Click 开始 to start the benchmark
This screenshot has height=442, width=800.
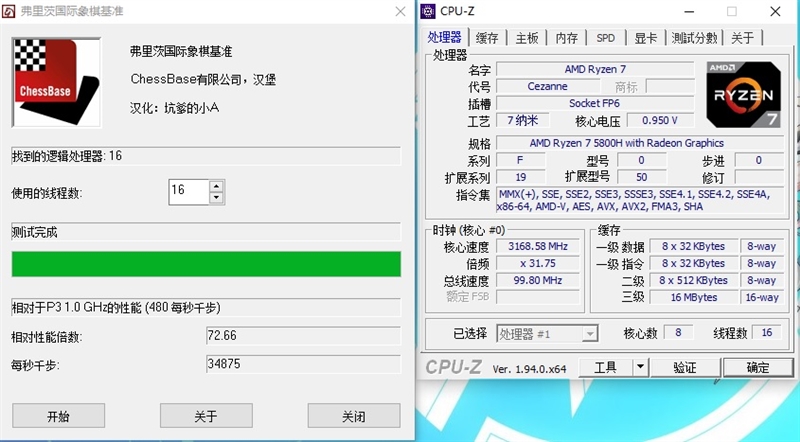(x=58, y=416)
